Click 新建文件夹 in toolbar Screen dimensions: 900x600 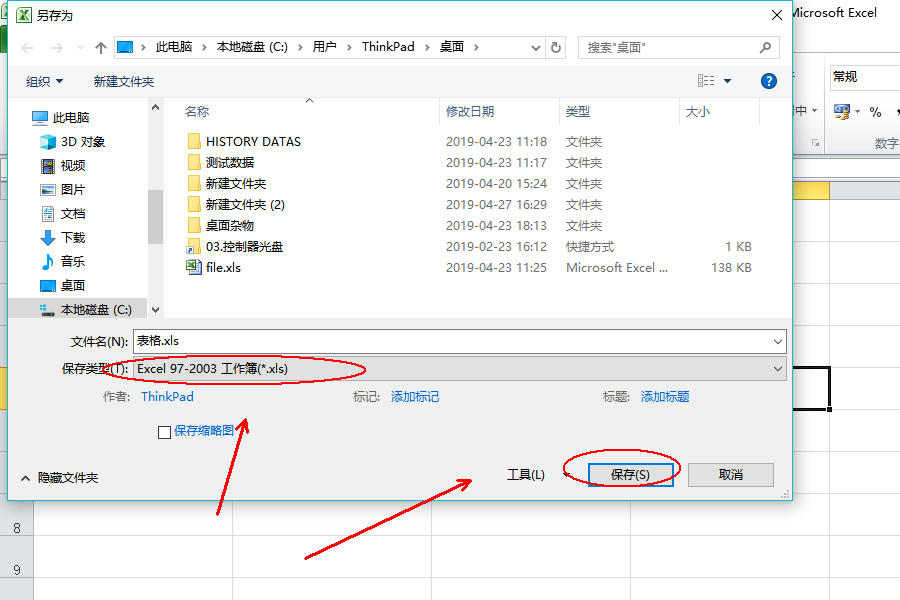[x=124, y=81]
